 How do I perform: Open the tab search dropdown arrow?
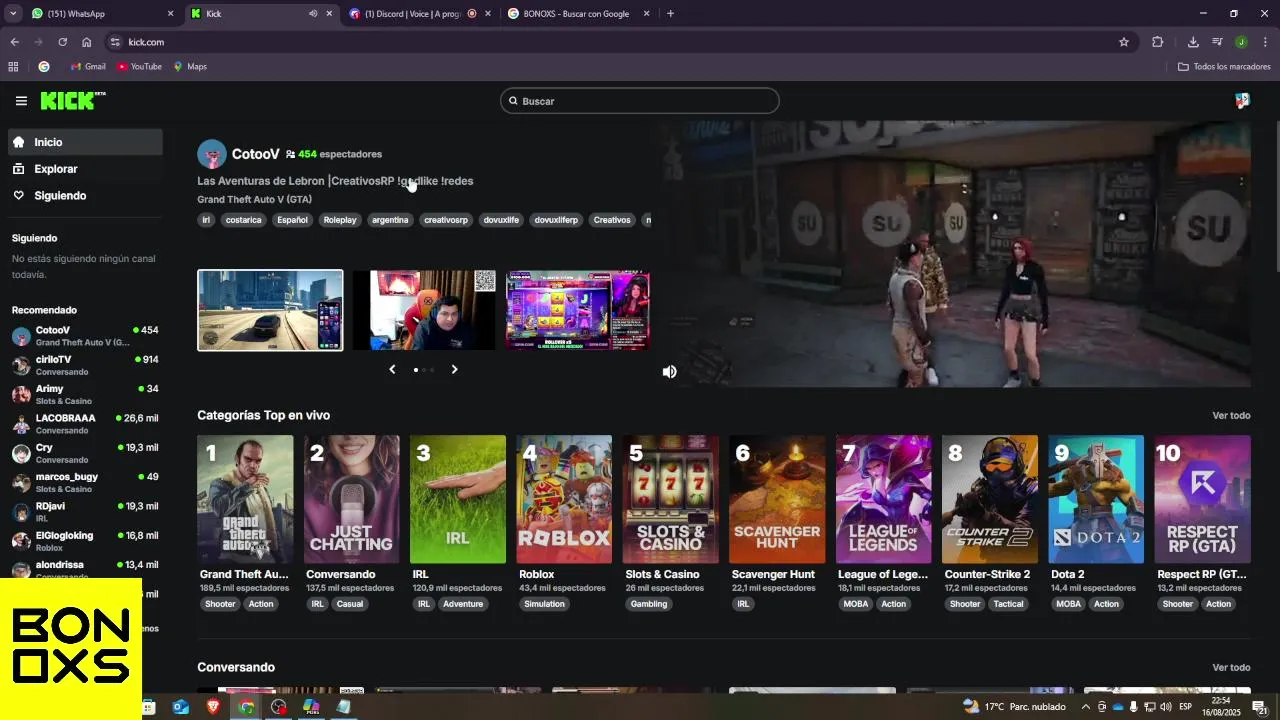[13, 14]
